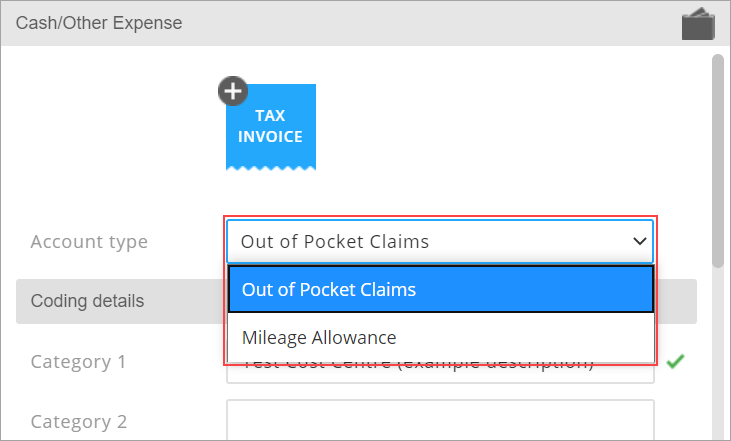Click the grey Cash/Other Expense header bar
The height and width of the screenshot is (441, 731).
[x=366, y=23]
